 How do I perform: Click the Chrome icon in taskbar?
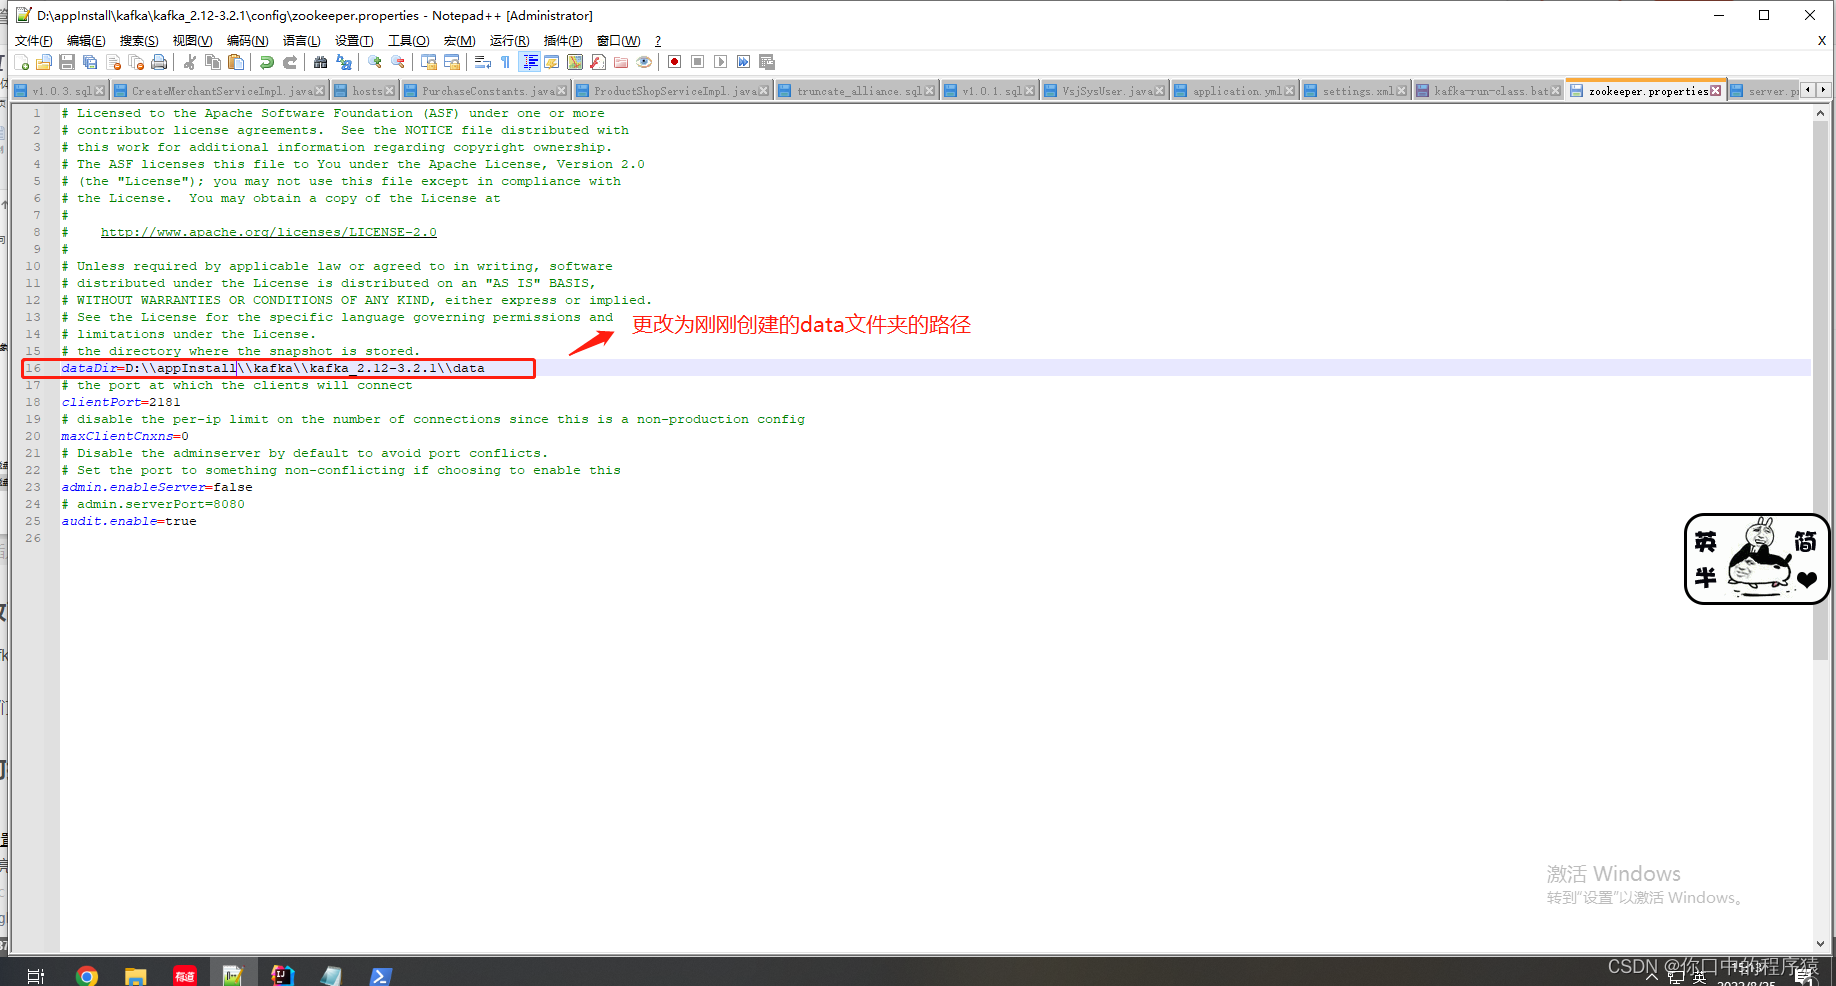[x=87, y=975]
